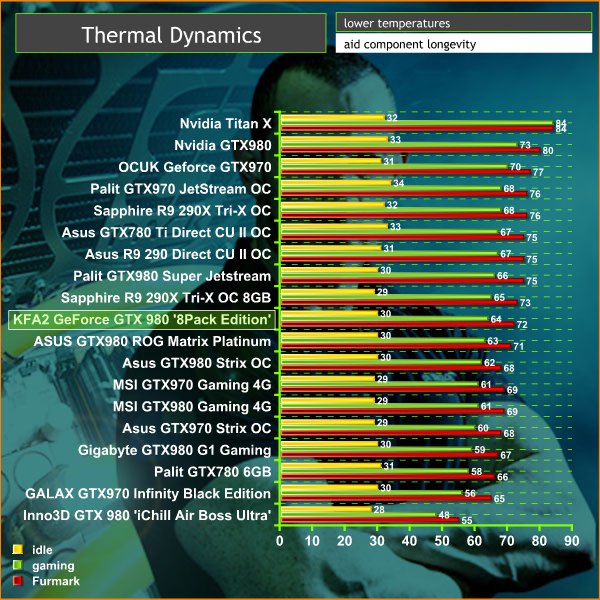Click the green gaming bar for Nvidia GTX980
The image size is (600, 600).
(399, 145)
